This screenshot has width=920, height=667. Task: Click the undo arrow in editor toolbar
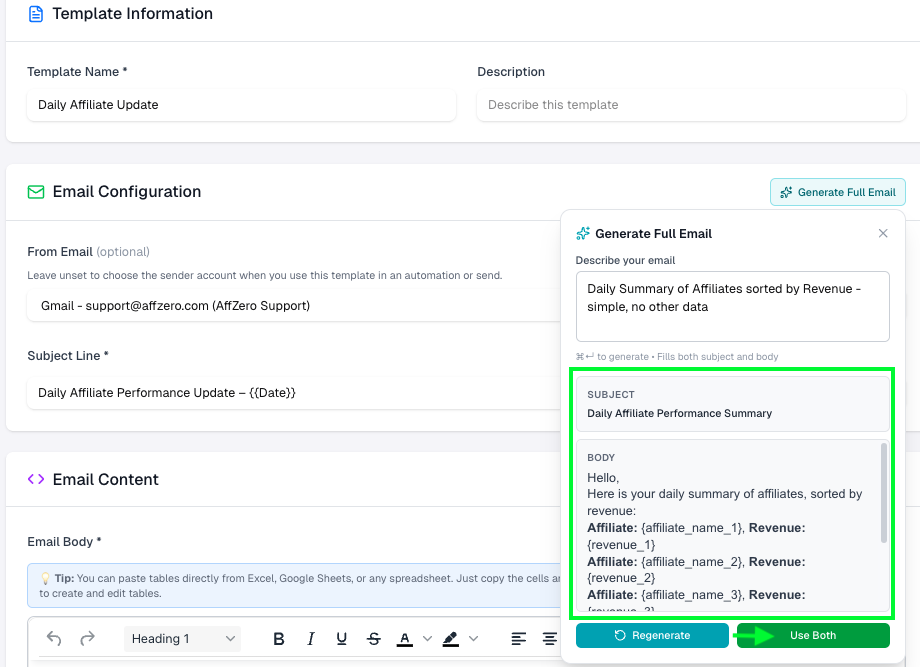coord(54,638)
